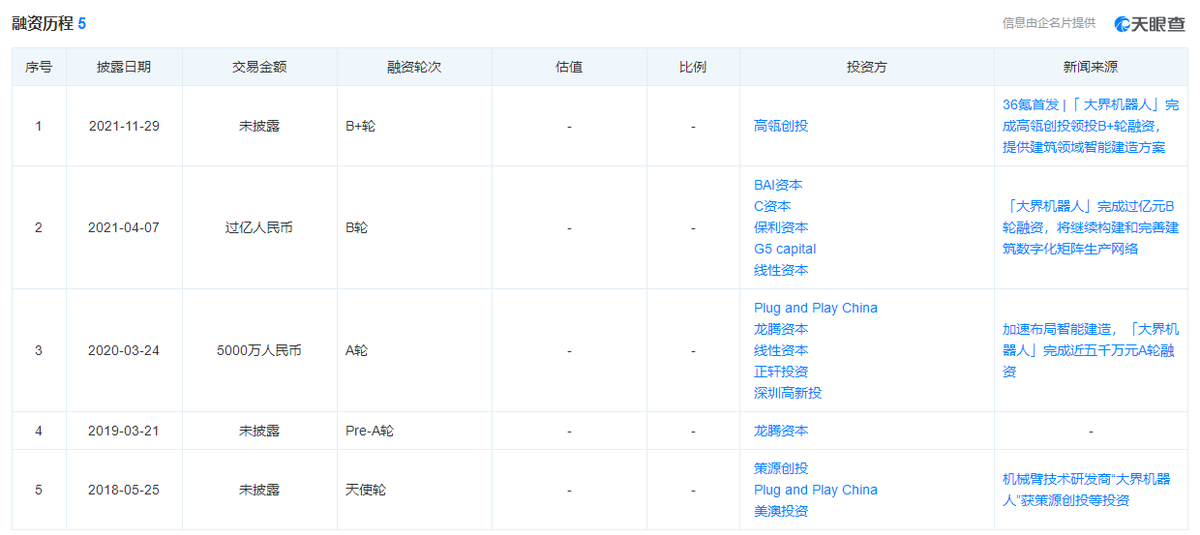Click 未披露 amount in the 2018-05-25 row
Viewport: 1200px width, 535px height.
(x=259, y=490)
